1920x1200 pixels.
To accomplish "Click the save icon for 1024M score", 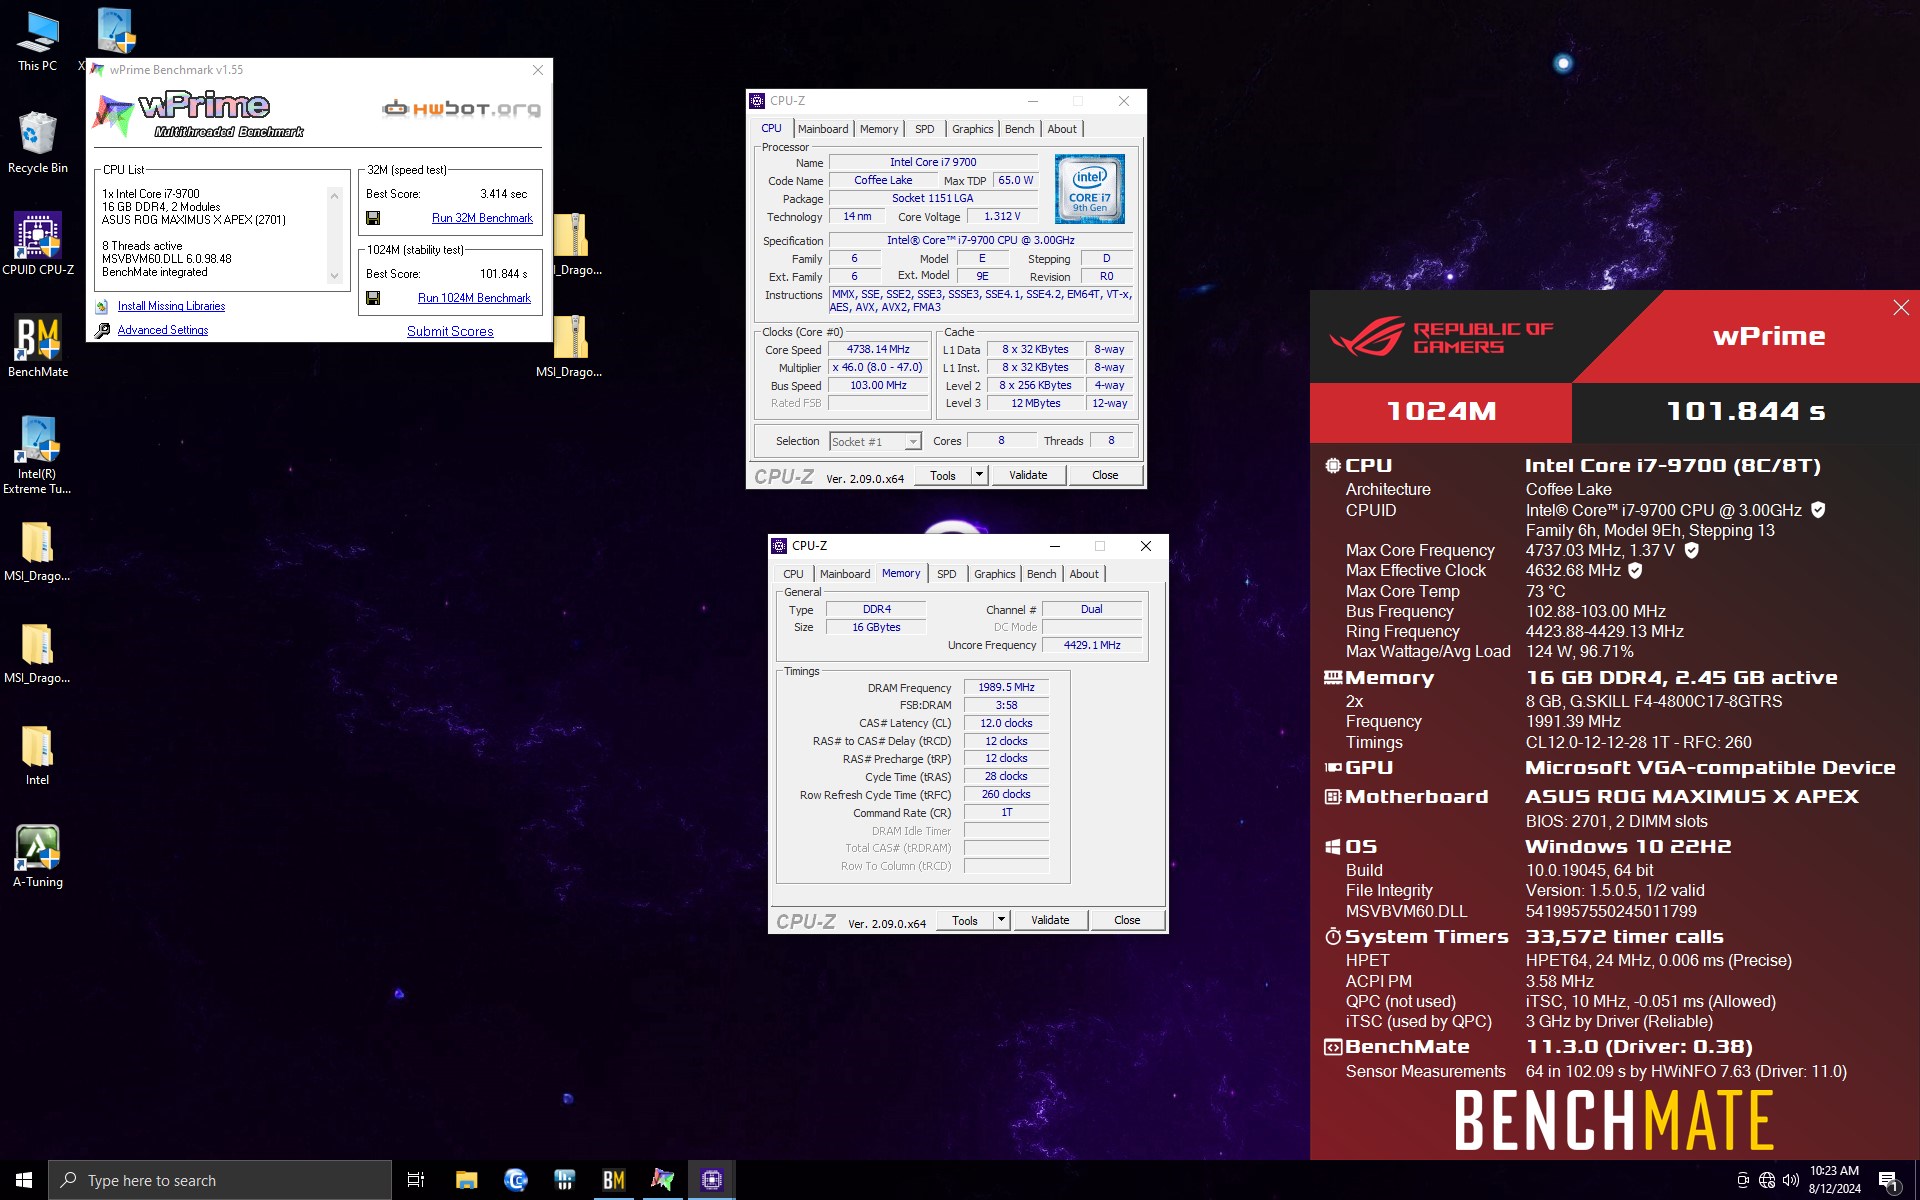I will tap(373, 298).
